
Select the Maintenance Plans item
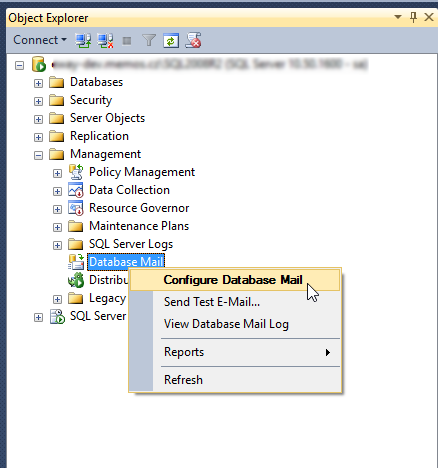(139, 226)
